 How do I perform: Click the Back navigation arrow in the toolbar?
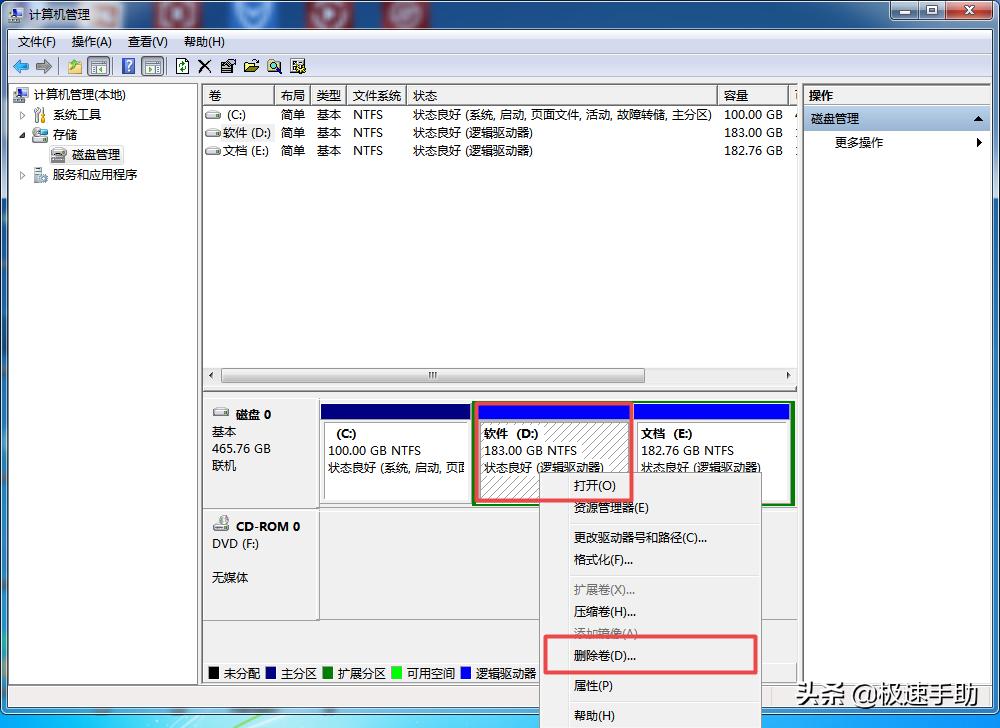(x=20, y=66)
